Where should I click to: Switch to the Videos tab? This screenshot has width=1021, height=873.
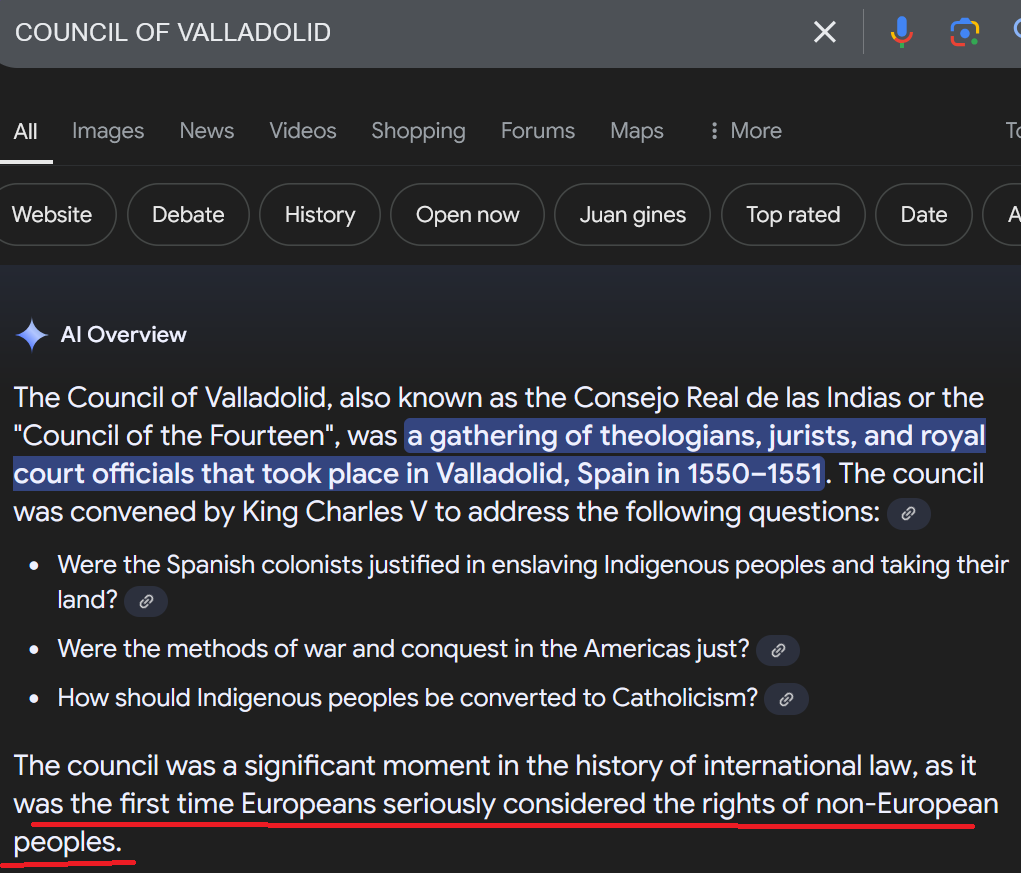click(303, 131)
